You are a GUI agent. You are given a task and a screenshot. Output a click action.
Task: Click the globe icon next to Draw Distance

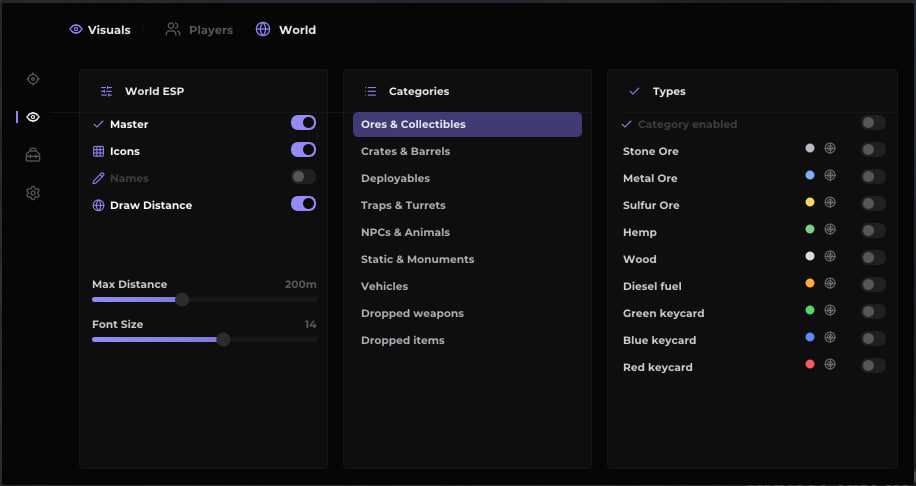pos(98,205)
